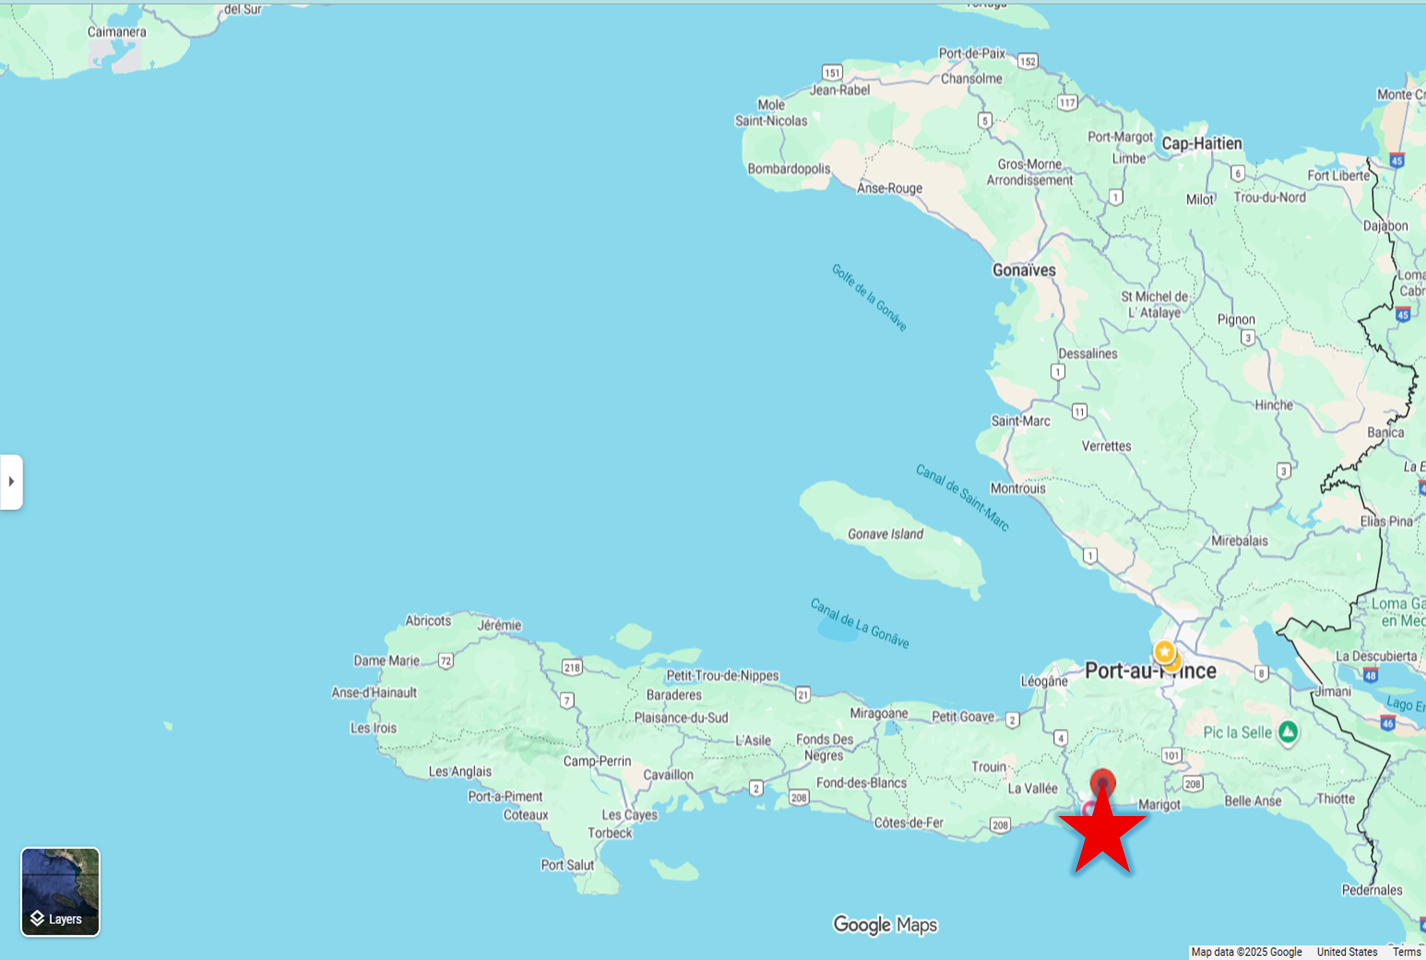Click the Gonave Island label
The image size is (1426, 960).
[885, 534]
